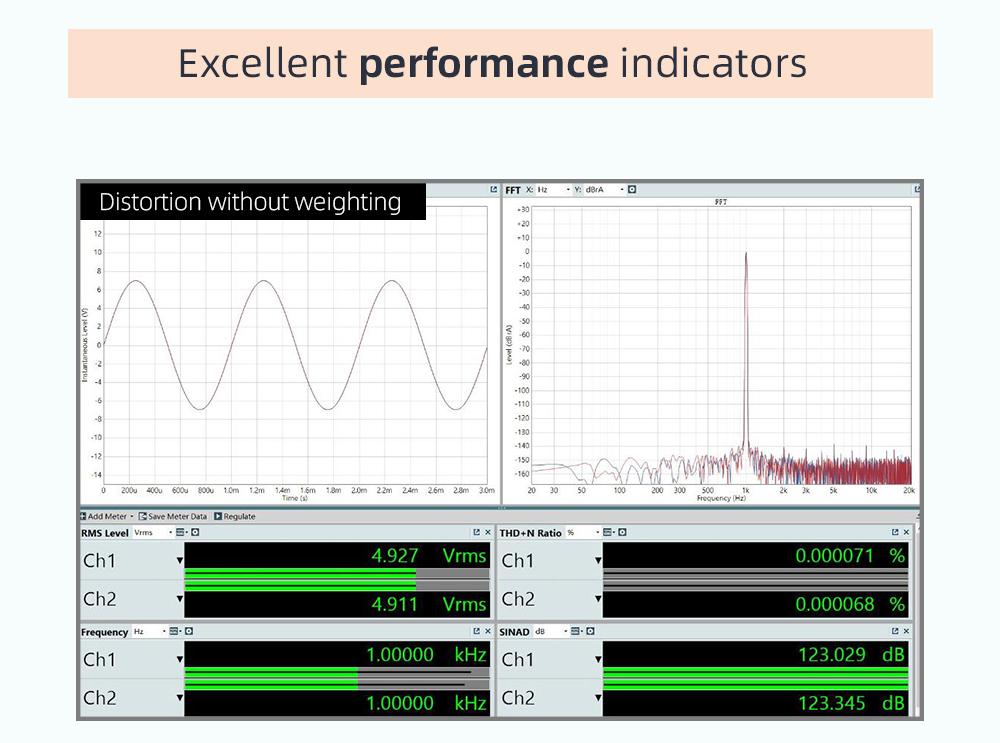Click the Regulate play icon

click(x=218, y=517)
